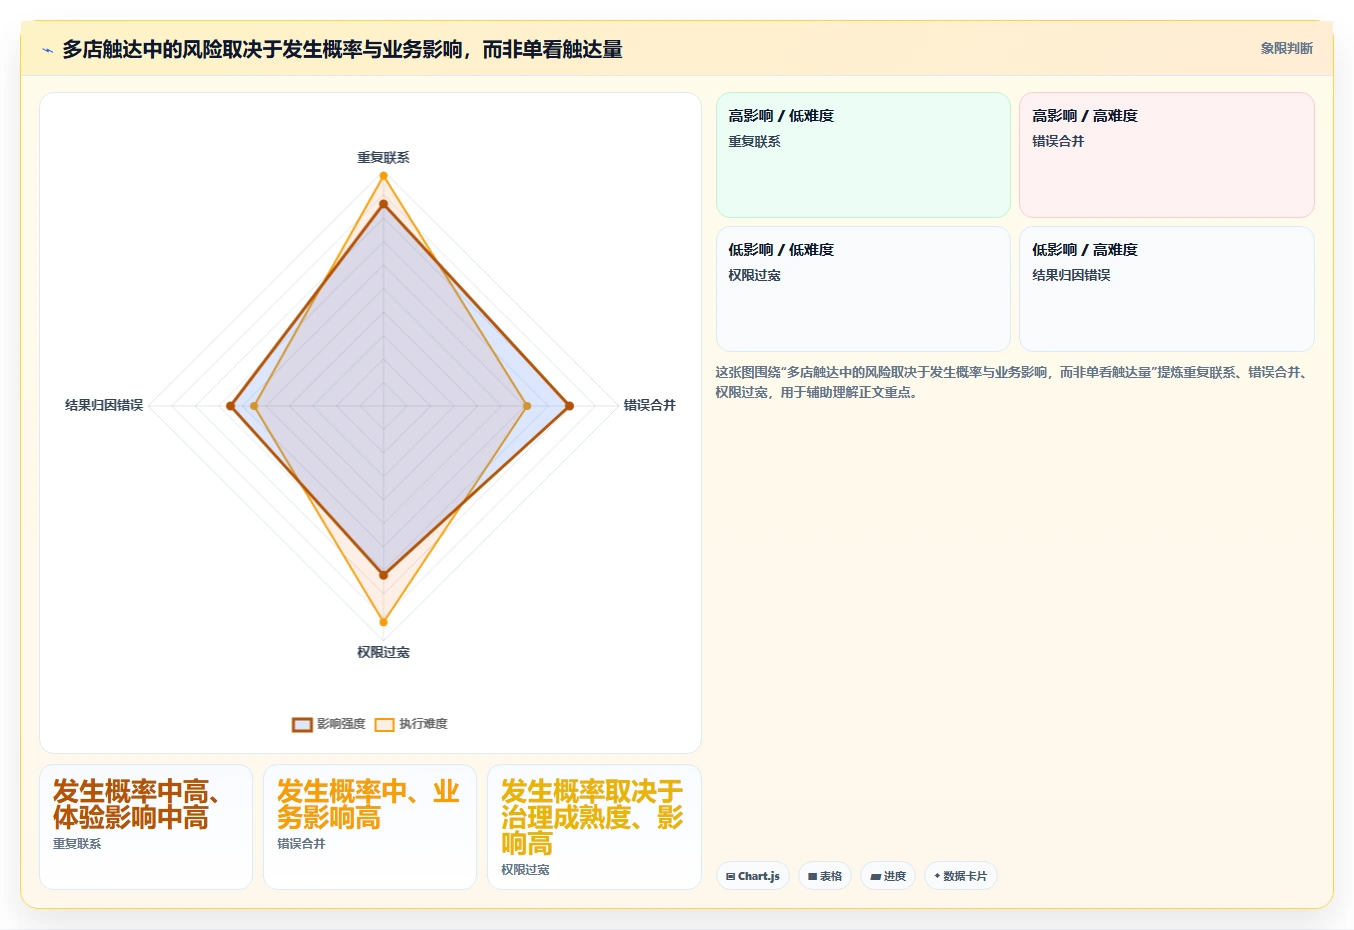Select the main title about 多店触达中的风险
Image resolution: width=1354 pixels, height=930 pixels.
[342, 49]
